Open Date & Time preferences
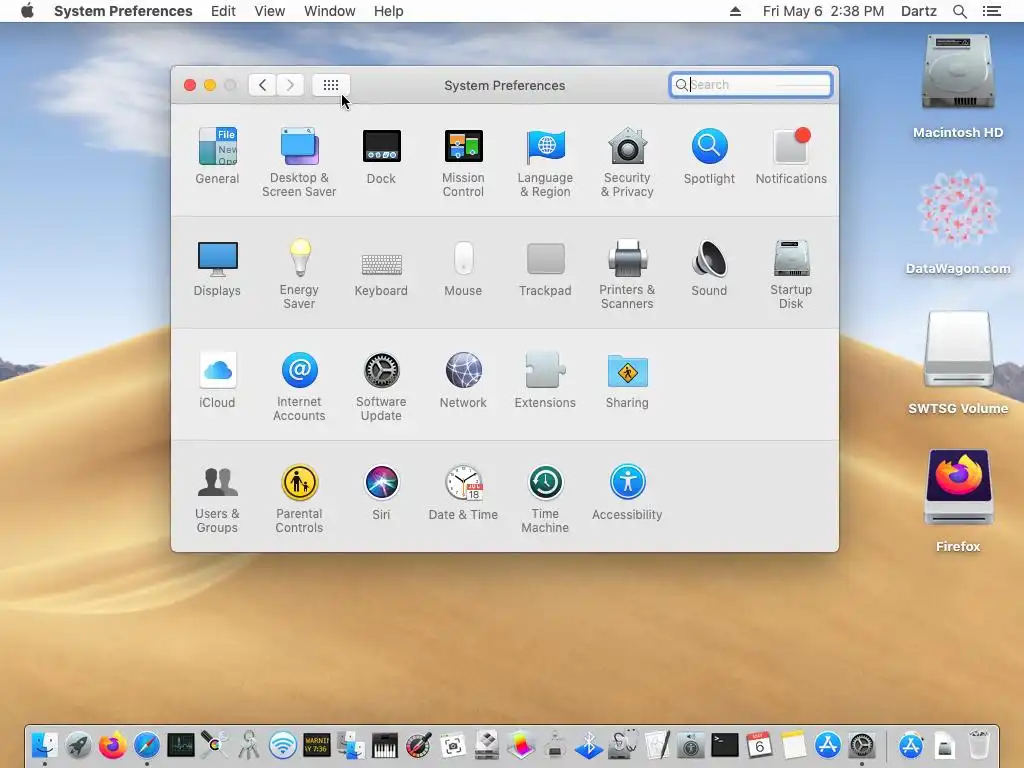Screen dimensions: 1024x768 pos(463,492)
